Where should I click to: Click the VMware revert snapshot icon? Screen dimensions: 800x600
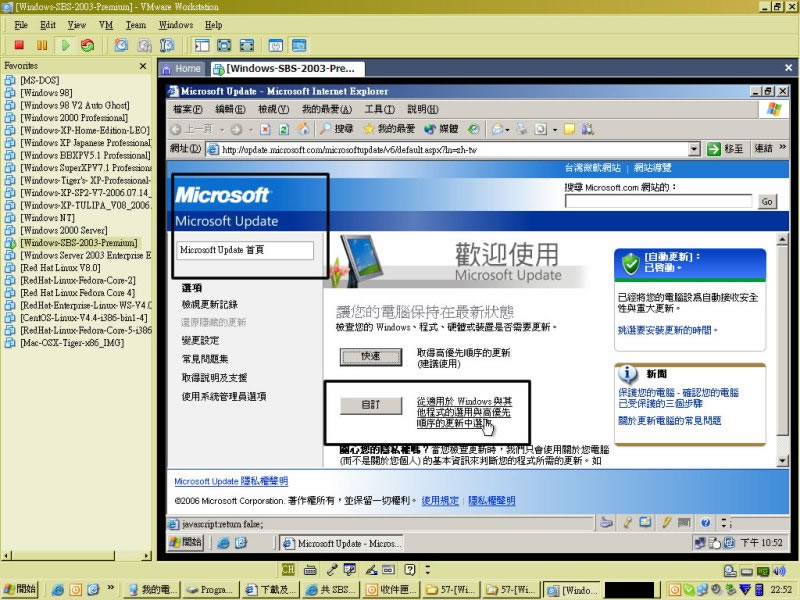pyautogui.click(x=144, y=45)
